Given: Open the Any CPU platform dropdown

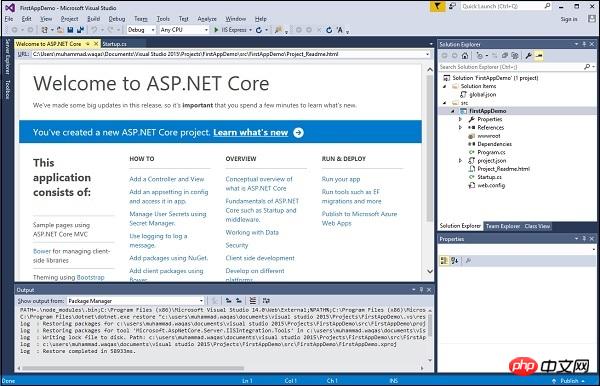Looking at the screenshot, I should click(x=206, y=30).
